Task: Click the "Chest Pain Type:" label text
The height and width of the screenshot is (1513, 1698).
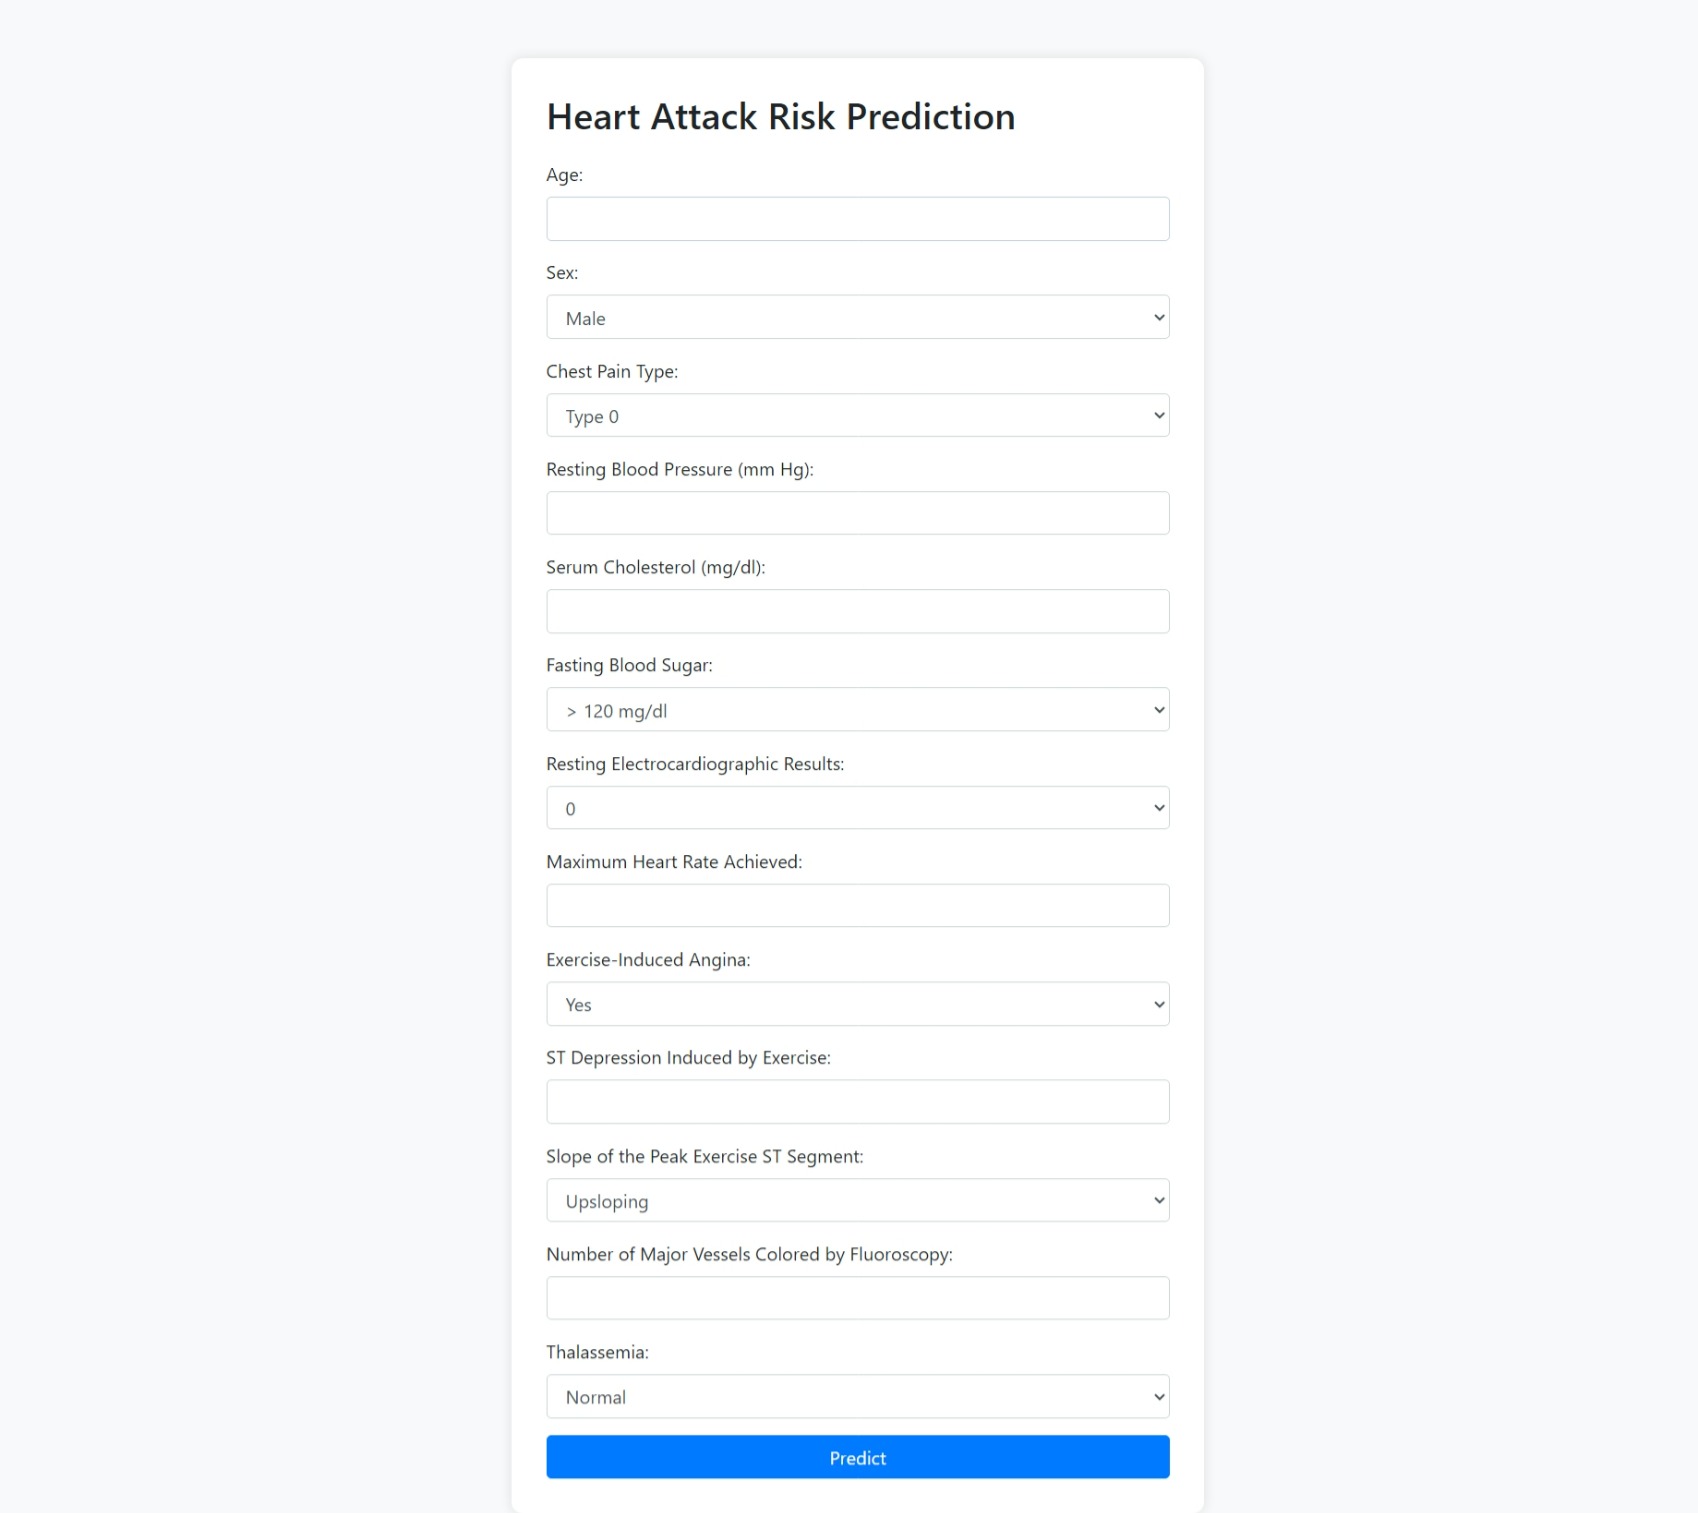Action: pyautogui.click(x=612, y=371)
